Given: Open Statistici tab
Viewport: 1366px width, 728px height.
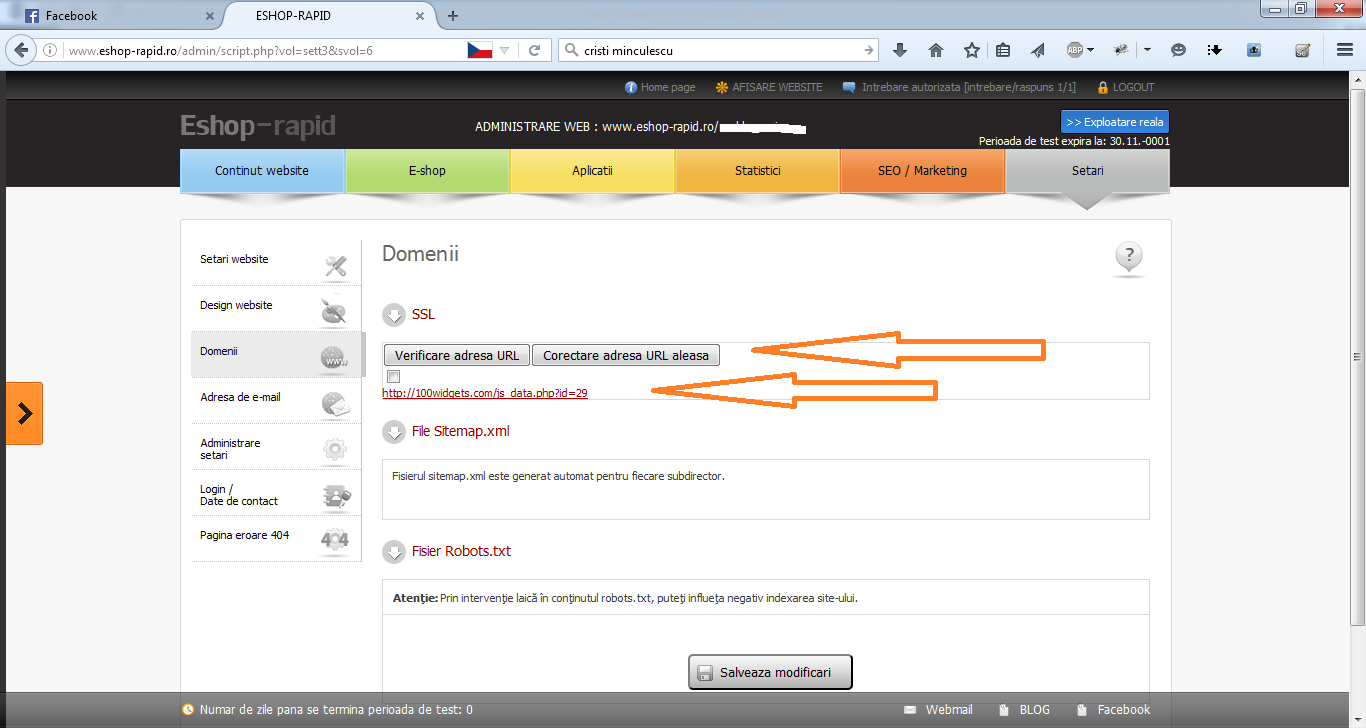Looking at the screenshot, I should pos(757,170).
